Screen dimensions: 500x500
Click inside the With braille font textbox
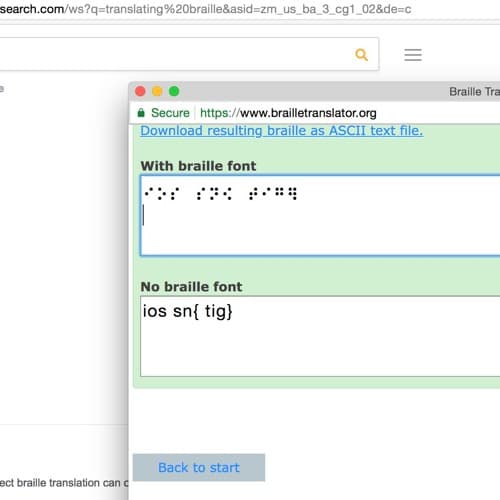pyautogui.click(x=320, y=215)
